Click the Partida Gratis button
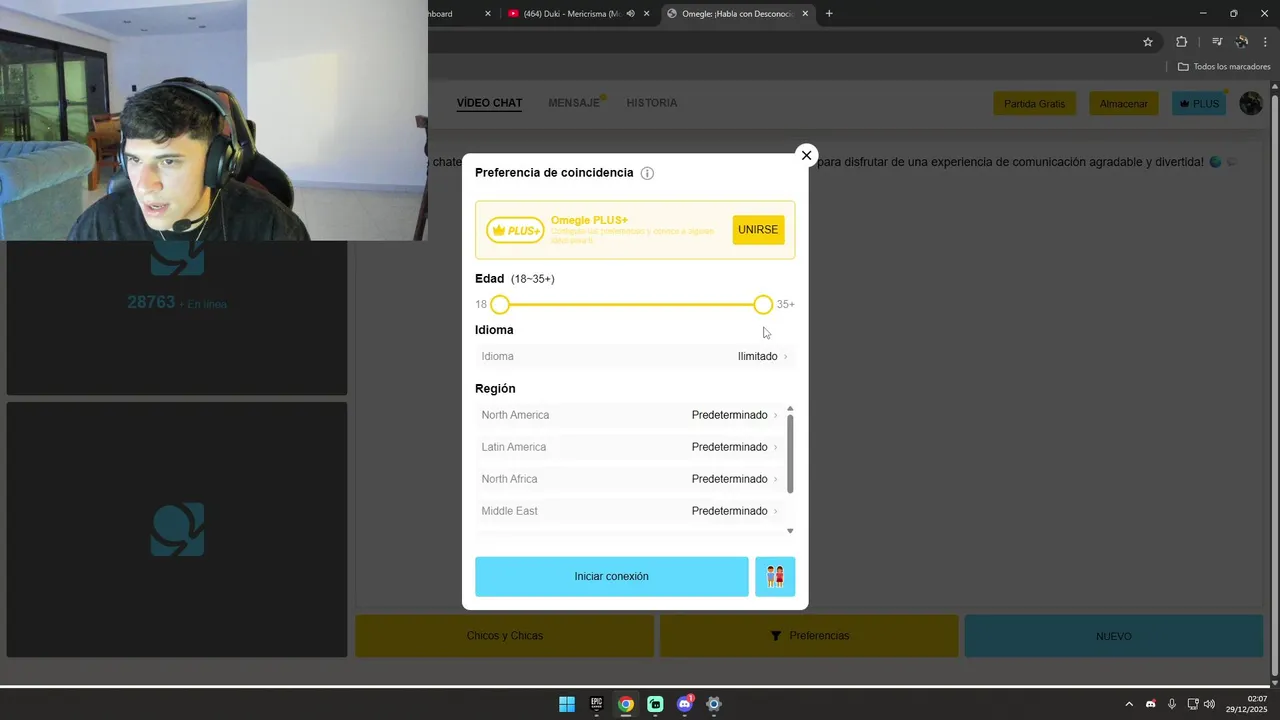Viewport: 1280px width, 720px height. pos(1034,103)
